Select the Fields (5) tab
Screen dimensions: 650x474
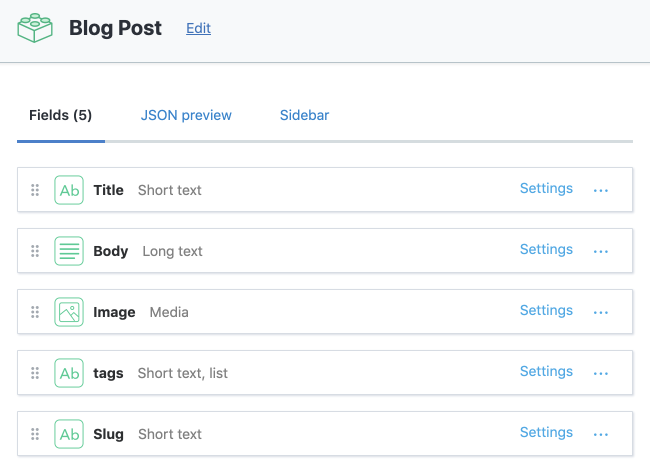61,115
